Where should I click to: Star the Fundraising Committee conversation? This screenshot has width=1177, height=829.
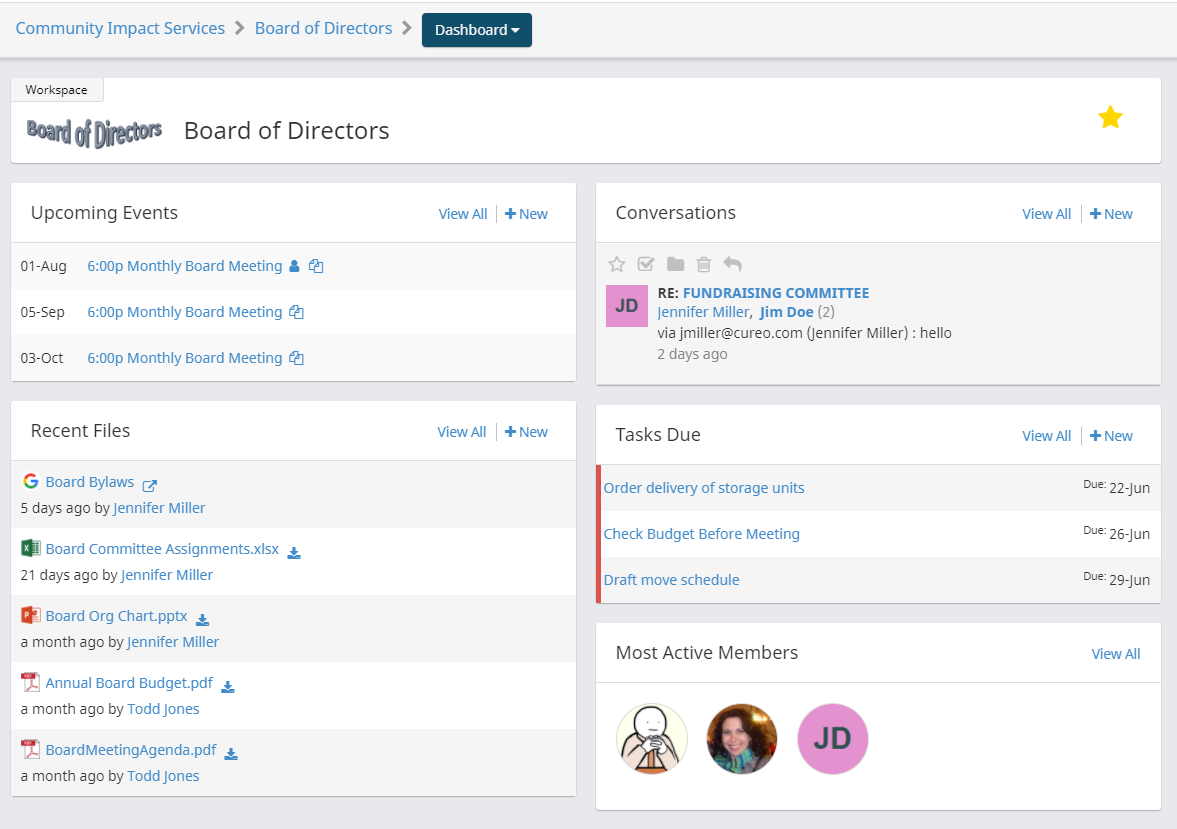(617, 265)
